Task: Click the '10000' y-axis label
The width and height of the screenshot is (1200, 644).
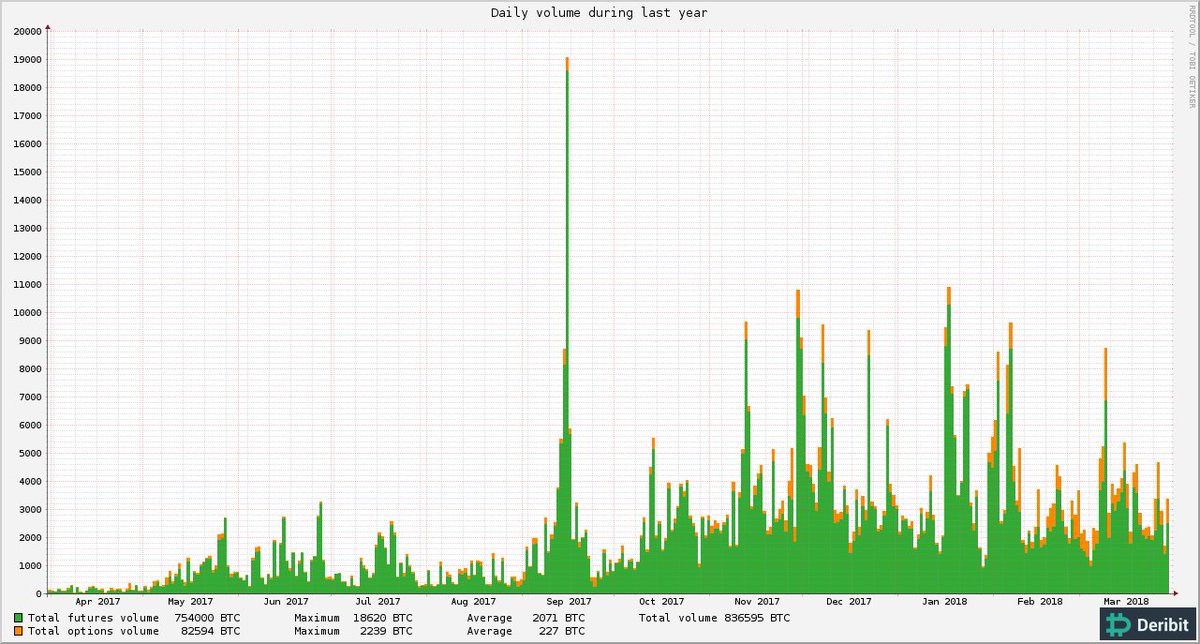Action: coord(27,312)
